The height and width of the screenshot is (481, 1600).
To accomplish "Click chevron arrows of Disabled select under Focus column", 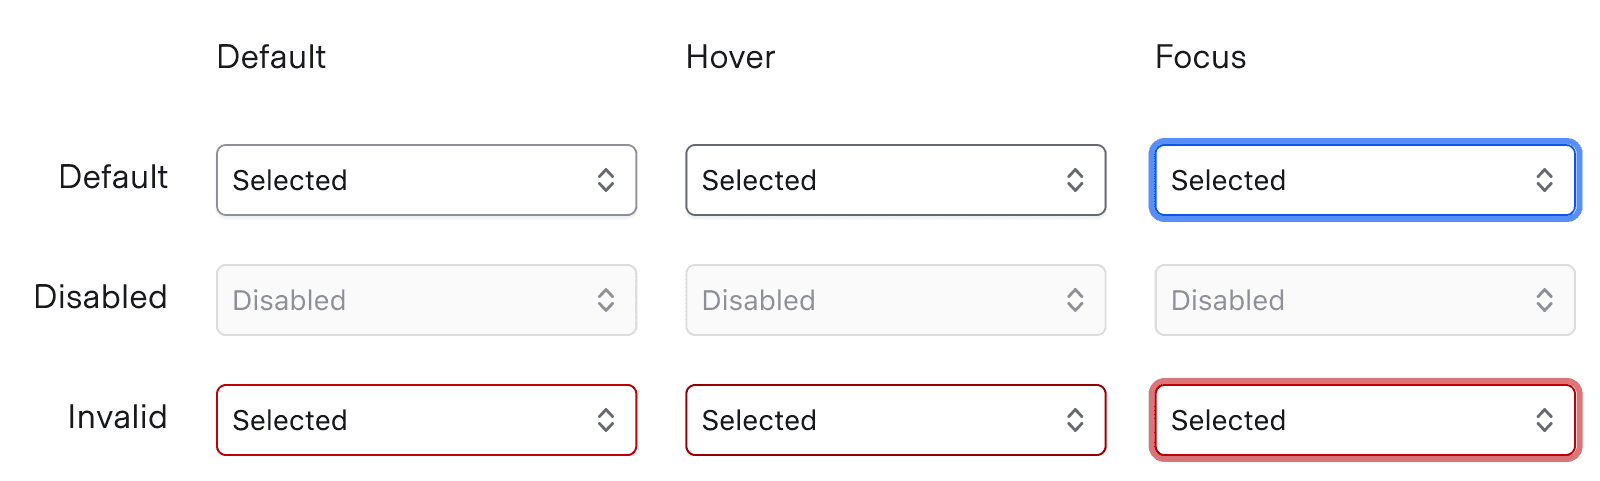I will (x=1544, y=300).
